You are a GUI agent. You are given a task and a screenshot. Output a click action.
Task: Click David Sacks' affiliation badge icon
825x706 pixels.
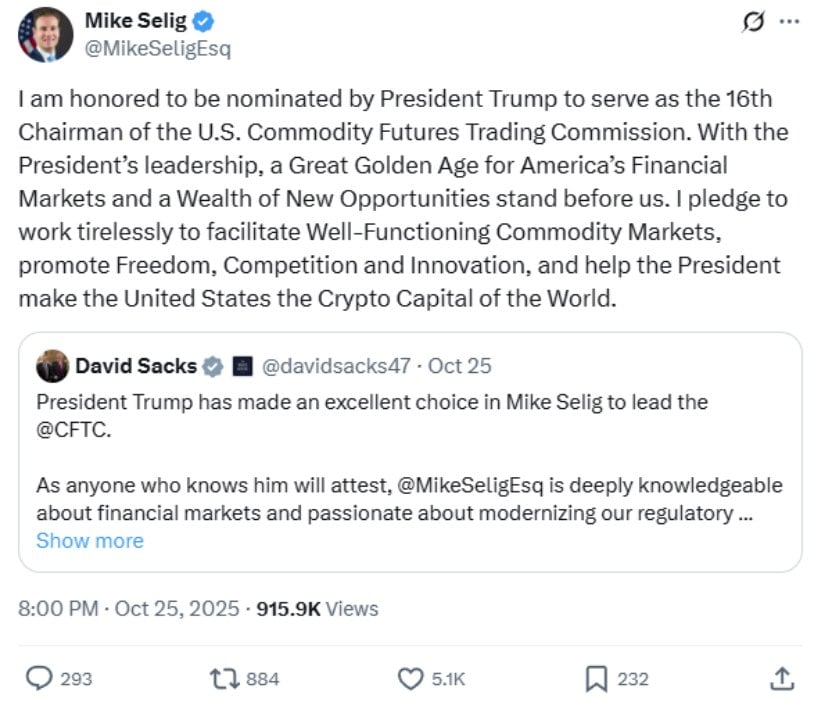241,366
